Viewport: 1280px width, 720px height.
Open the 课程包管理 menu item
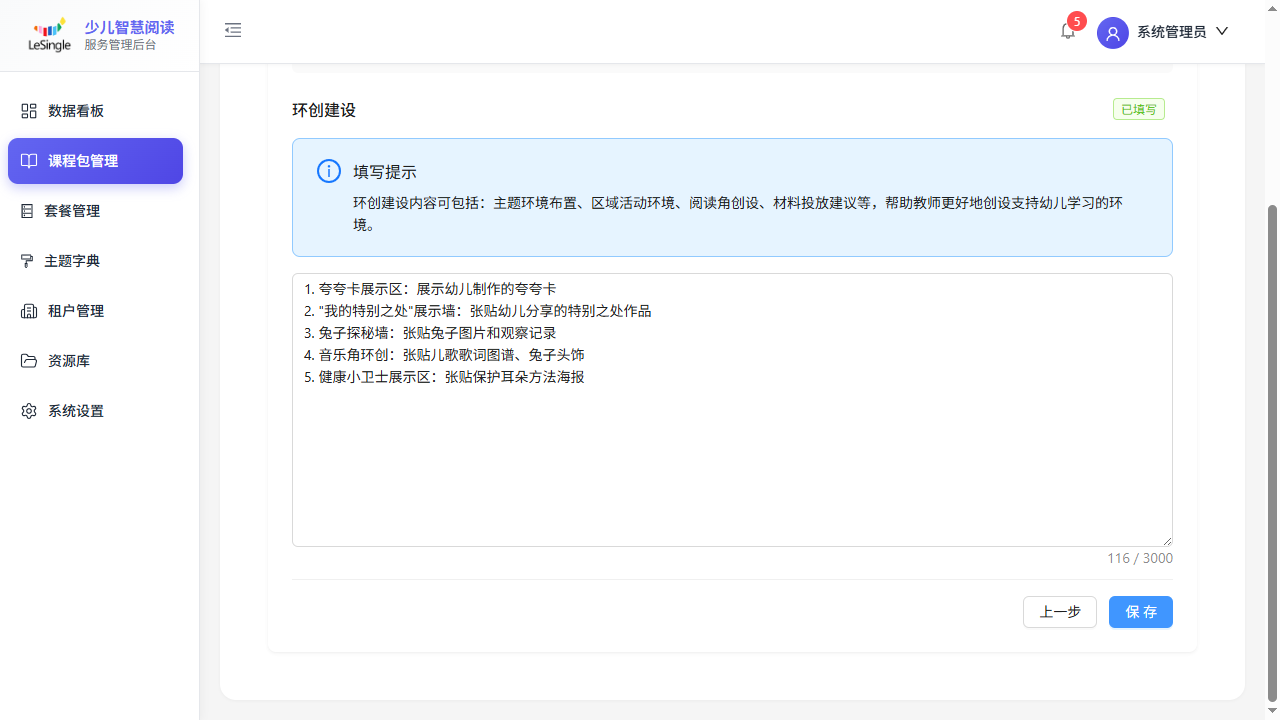tap(95, 161)
